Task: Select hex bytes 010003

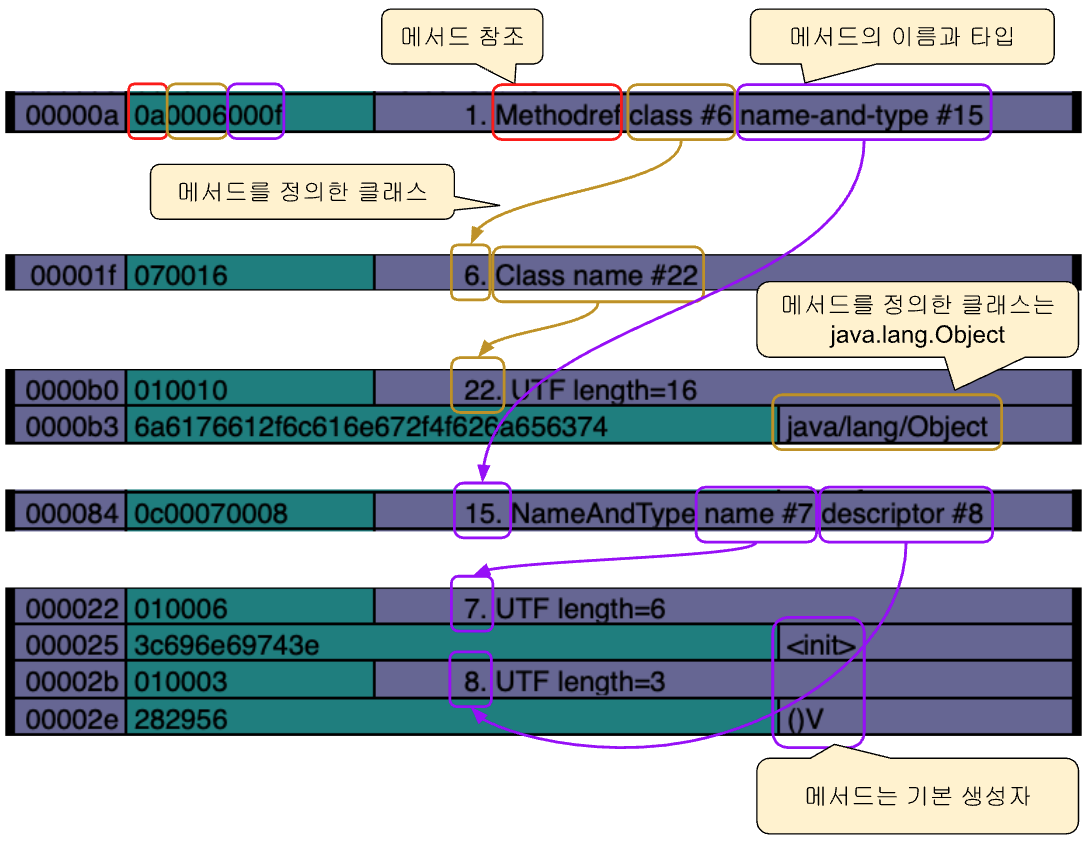Action: point(181,682)
